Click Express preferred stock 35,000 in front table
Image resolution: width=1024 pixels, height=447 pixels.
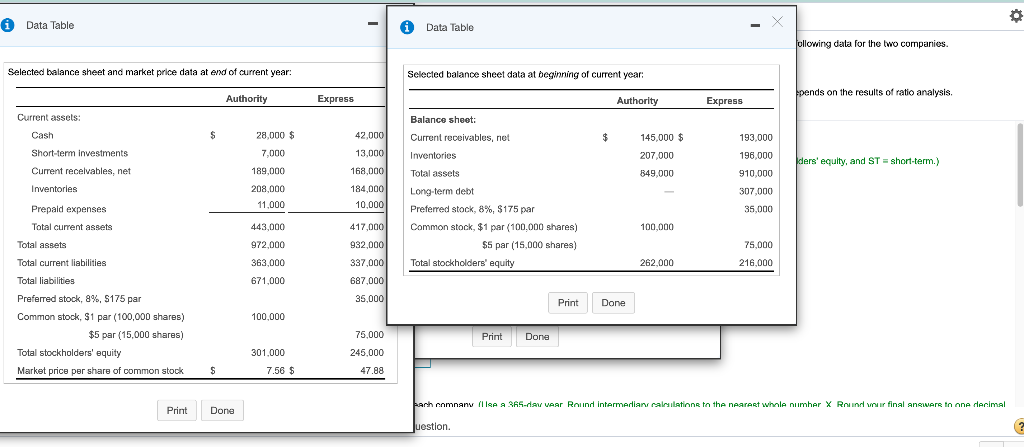click(x=758, y=209)
